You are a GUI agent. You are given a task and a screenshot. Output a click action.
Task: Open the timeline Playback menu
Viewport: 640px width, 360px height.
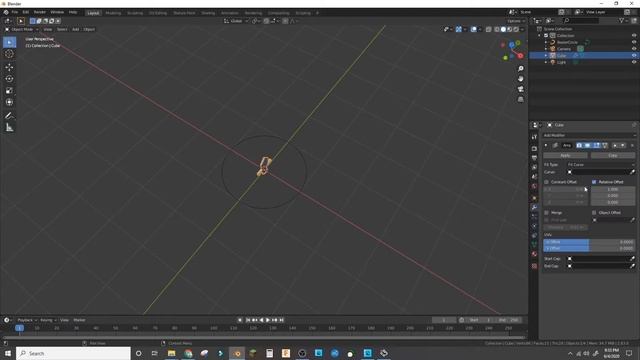(x=27, y=320)
